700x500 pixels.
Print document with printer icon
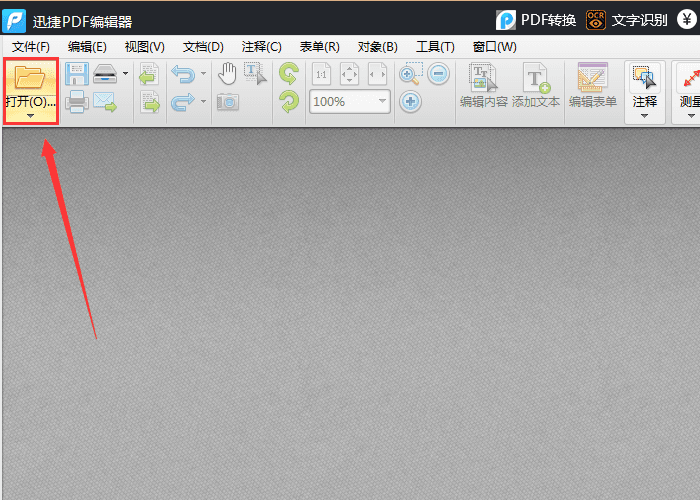[x=76, y=102]
